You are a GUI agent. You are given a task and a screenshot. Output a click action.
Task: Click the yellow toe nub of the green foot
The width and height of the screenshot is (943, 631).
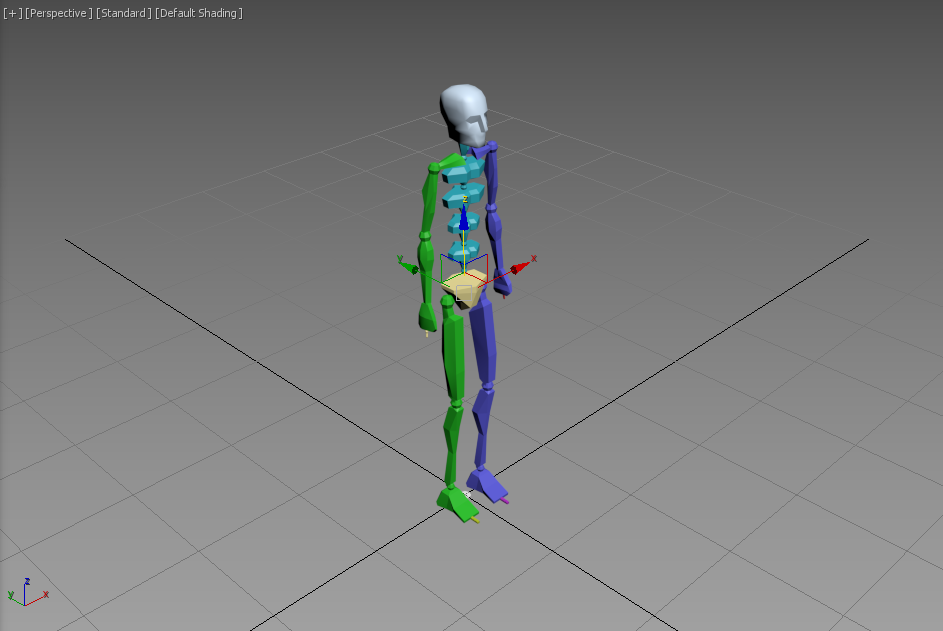coord(475,519)
